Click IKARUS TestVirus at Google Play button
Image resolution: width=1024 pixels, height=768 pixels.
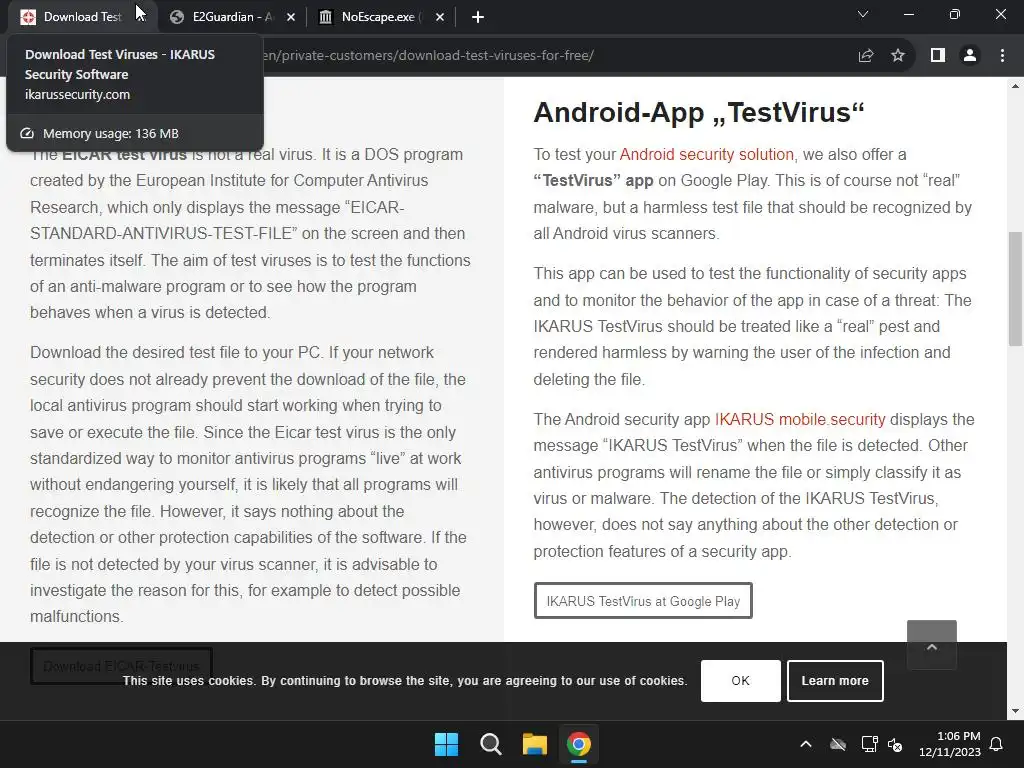click(643, 601)
